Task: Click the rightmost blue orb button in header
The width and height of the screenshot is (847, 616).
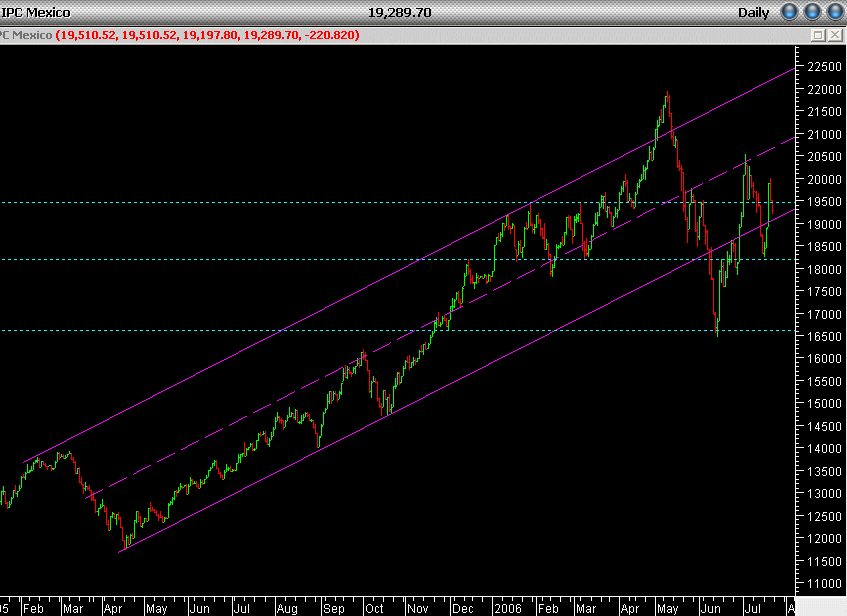Action: click(836, 12)
